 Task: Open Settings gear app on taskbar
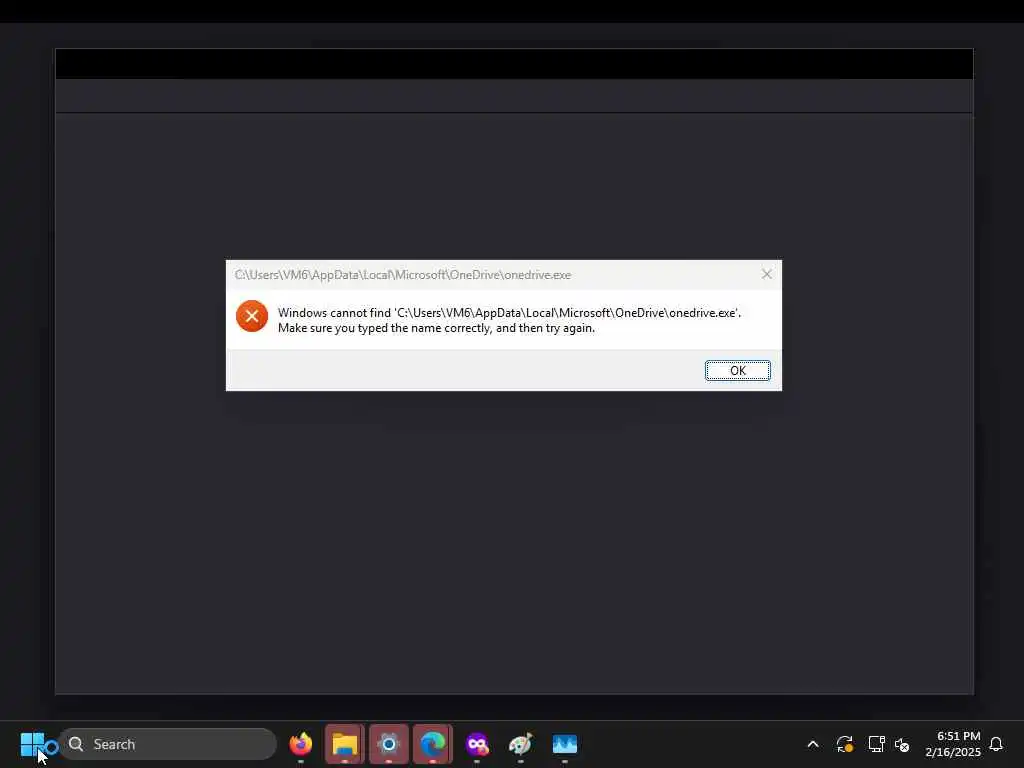tap(389, 744)
